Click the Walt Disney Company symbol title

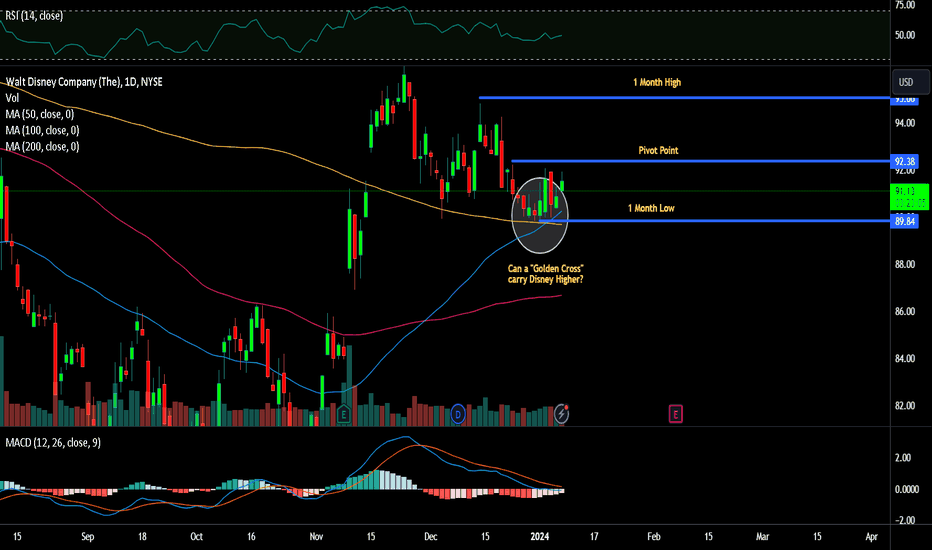84,82
